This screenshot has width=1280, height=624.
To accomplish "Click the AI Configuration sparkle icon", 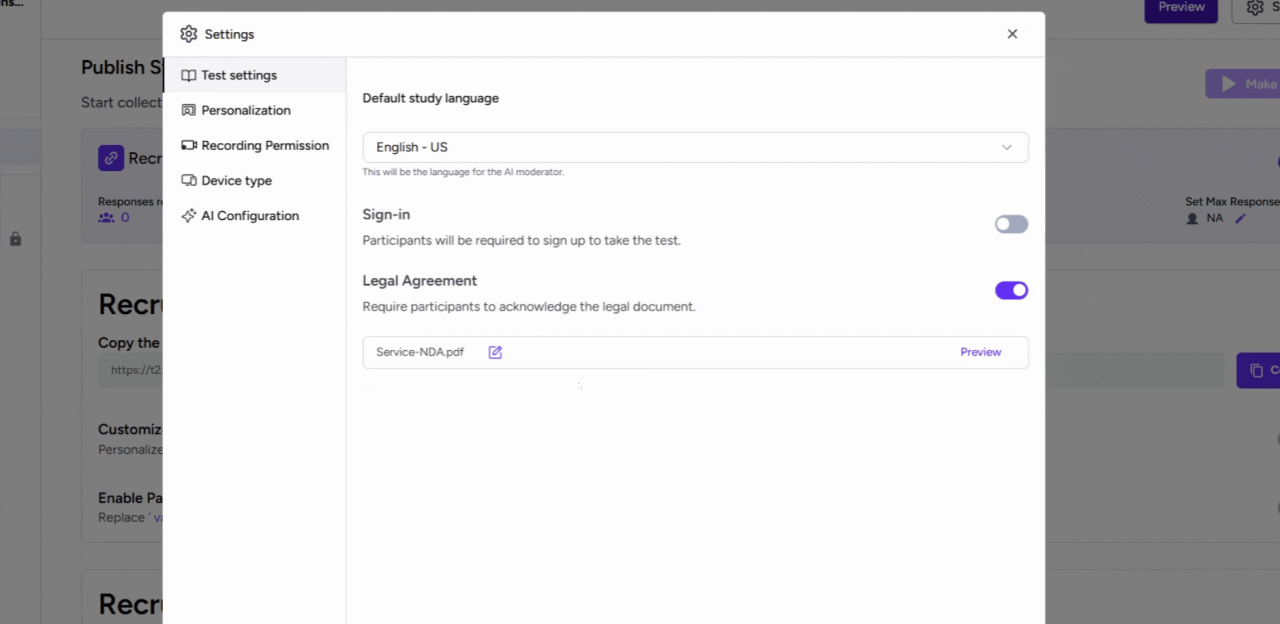I will click(189, 215).
